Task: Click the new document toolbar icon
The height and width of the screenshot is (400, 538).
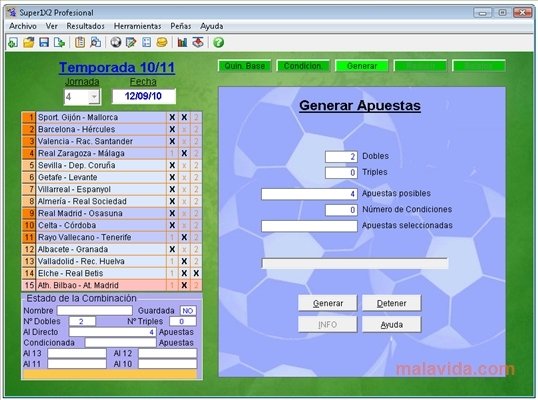Action: tap(13, 43)
